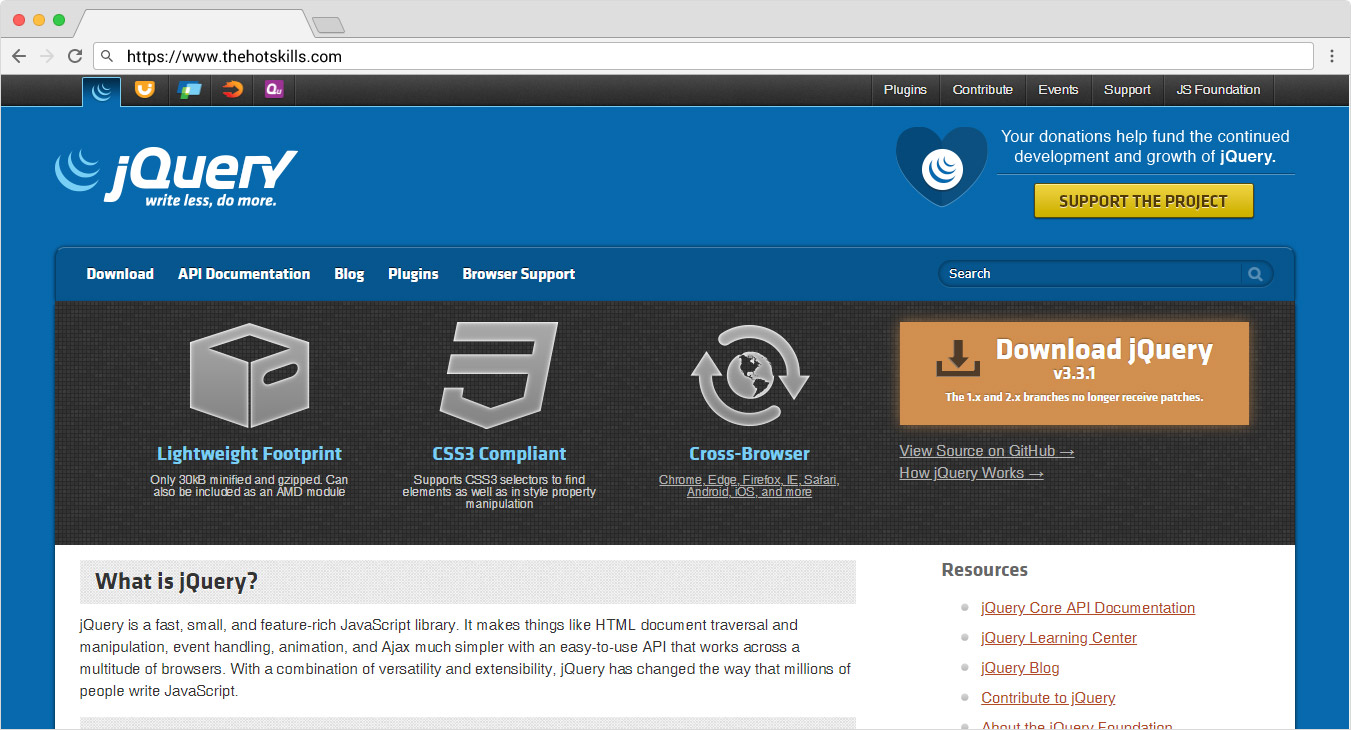Viewport: 1351px width, 730px height.
Task: Go to Download in main navigation
Action: click(x=120, y=274)
